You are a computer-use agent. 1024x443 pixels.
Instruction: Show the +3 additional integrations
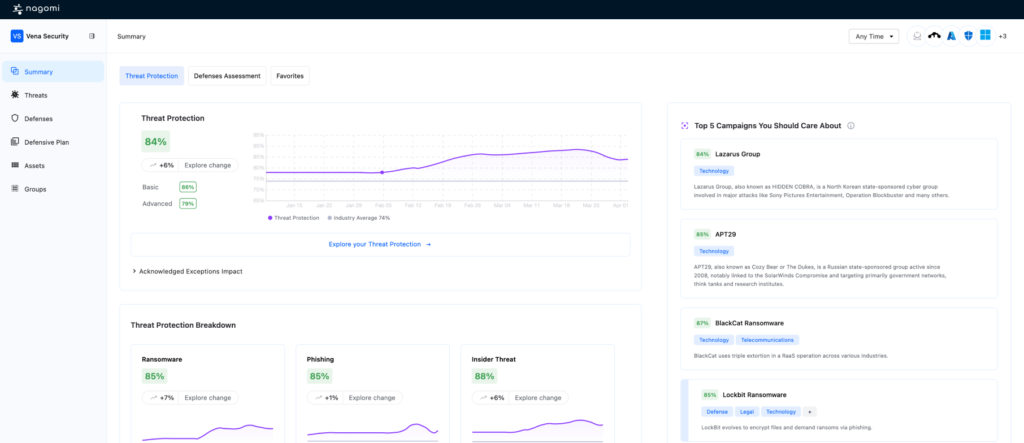click(x=1002, y=37)
